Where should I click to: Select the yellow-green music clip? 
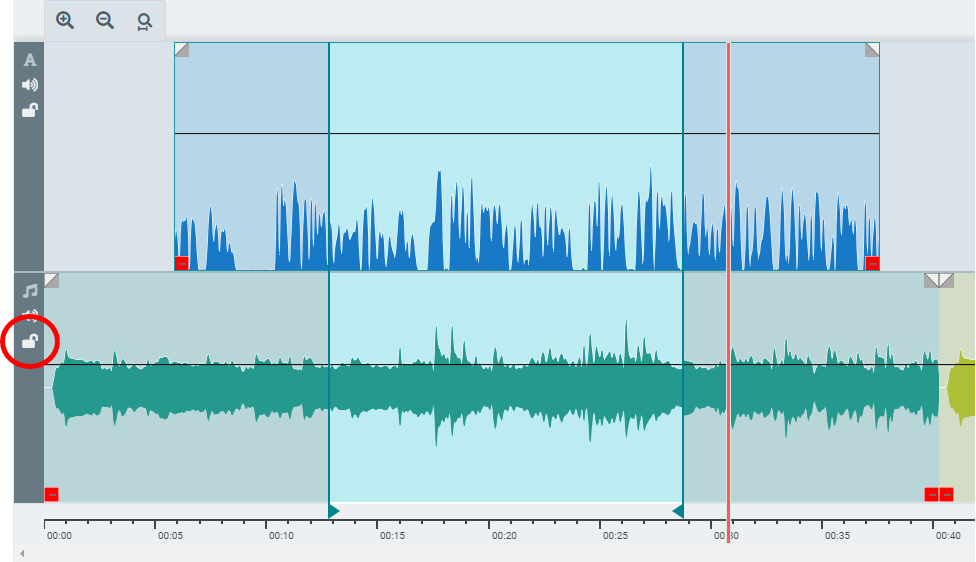click(960, 390)
